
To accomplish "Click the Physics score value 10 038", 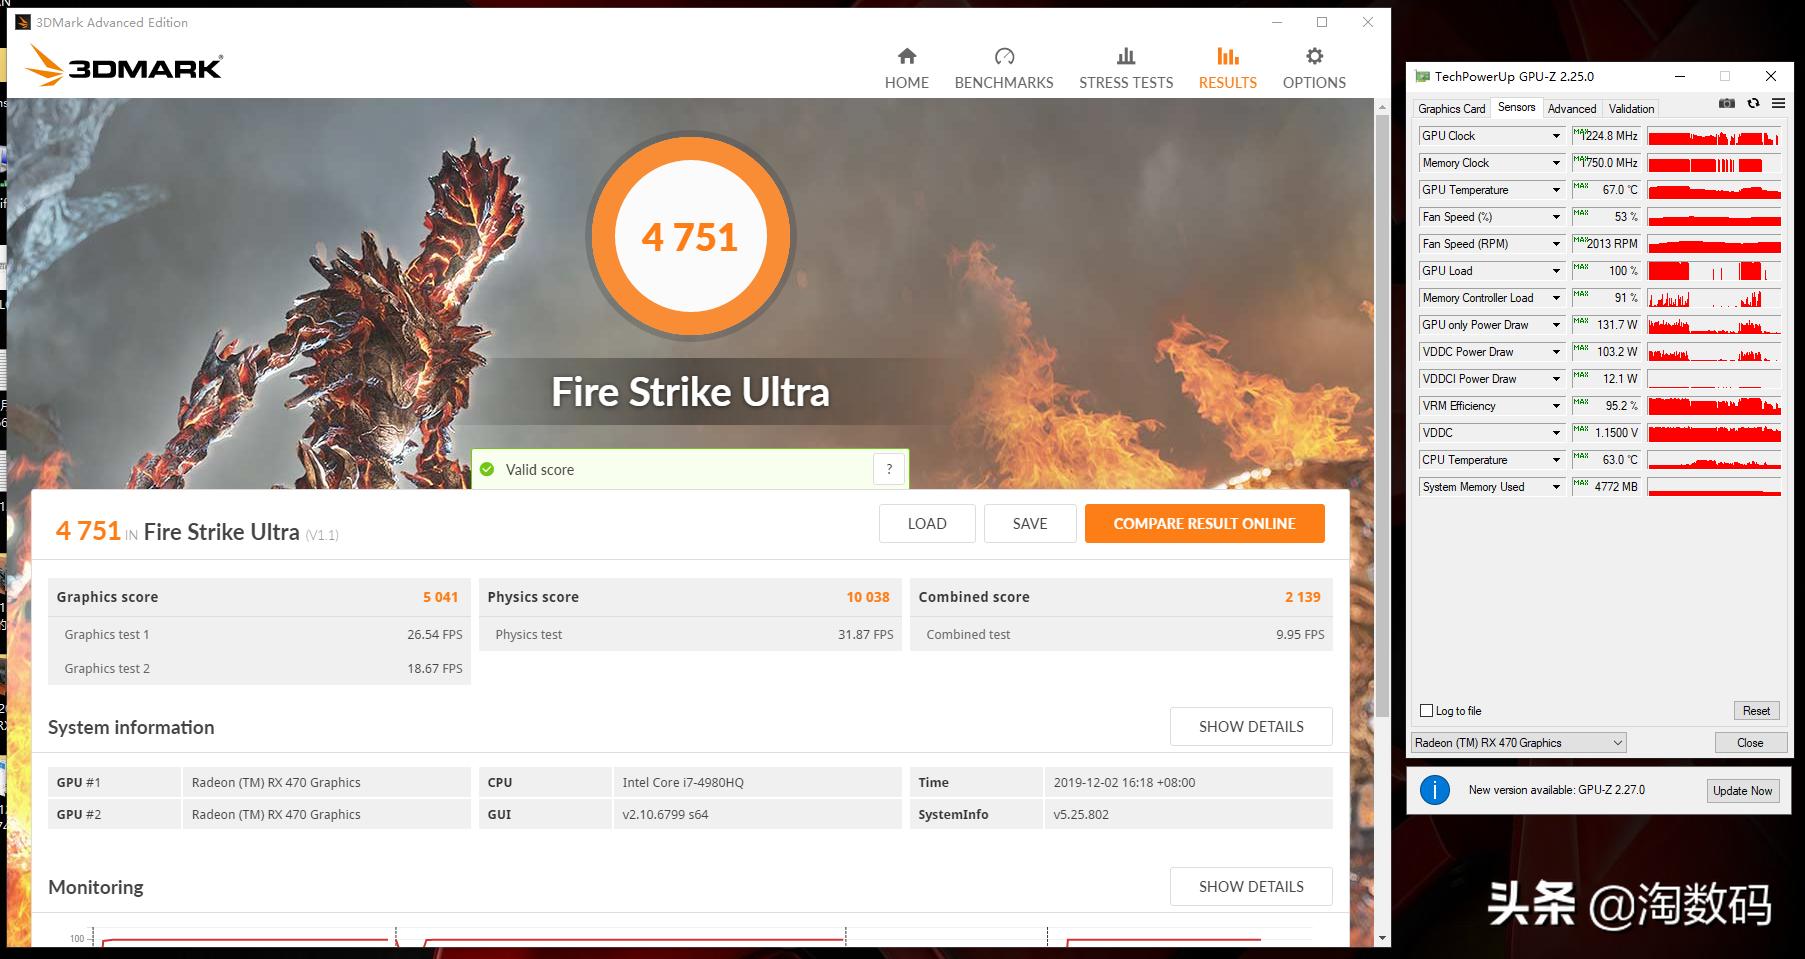I will point(868,597).
